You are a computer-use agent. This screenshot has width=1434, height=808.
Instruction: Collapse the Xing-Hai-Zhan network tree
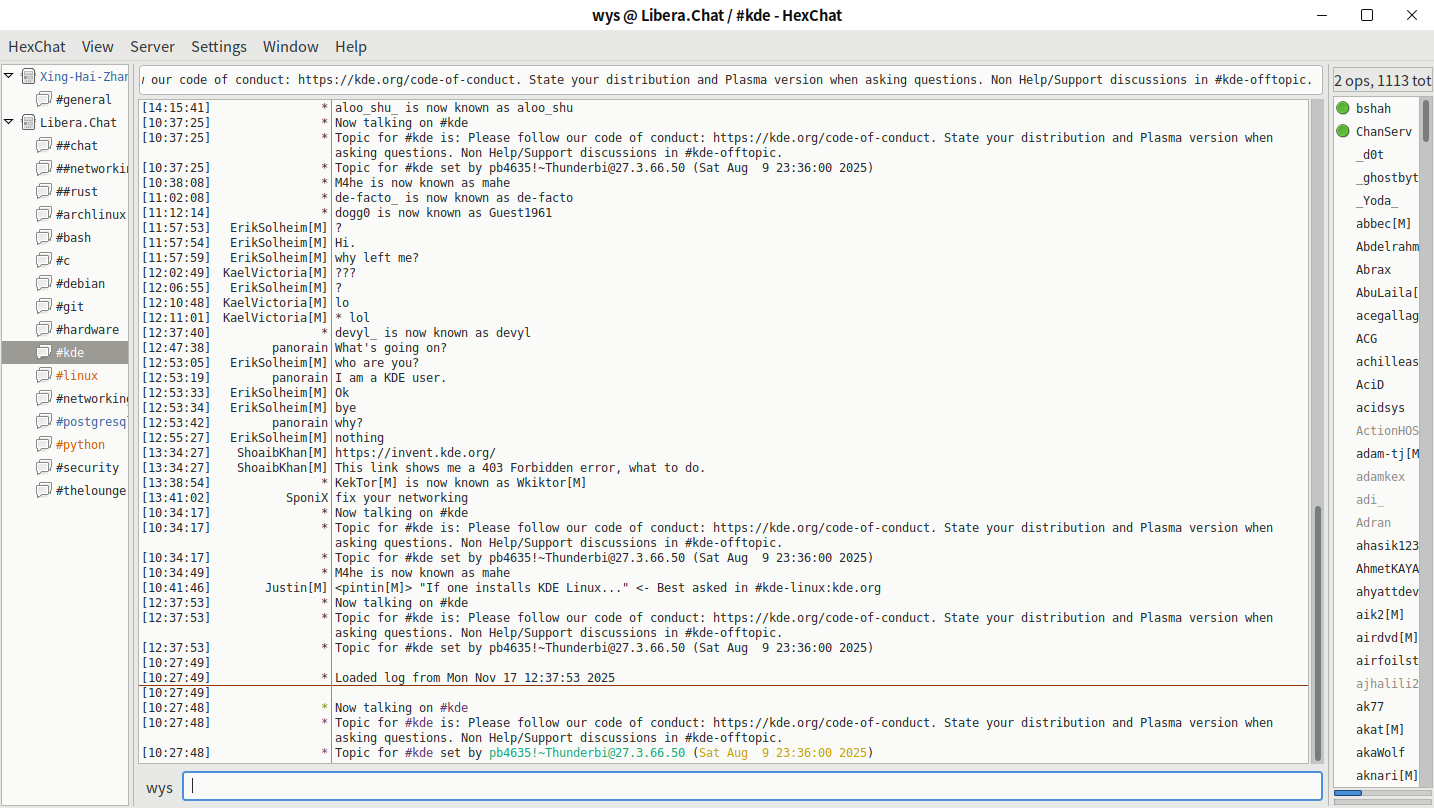tap(10, 76)
